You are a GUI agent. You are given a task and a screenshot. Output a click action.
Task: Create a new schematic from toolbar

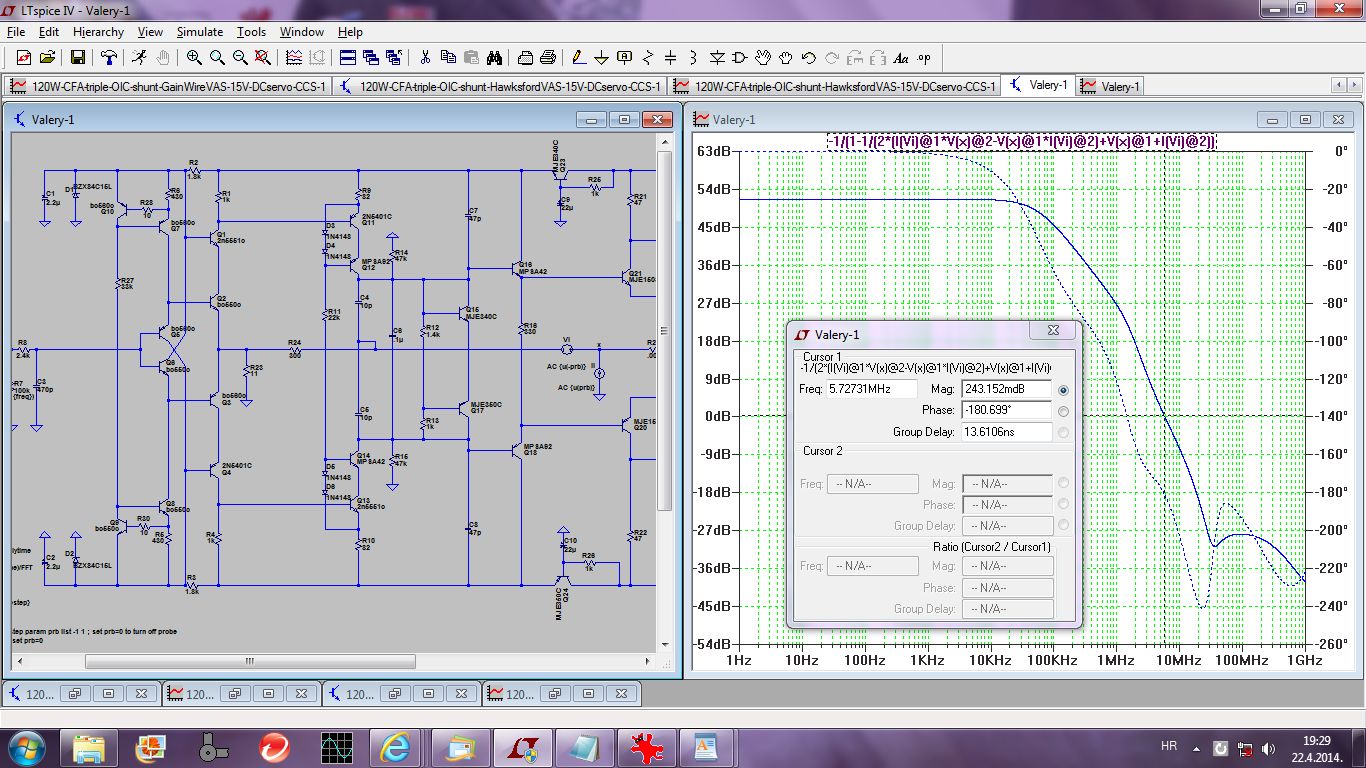point(23,58)
